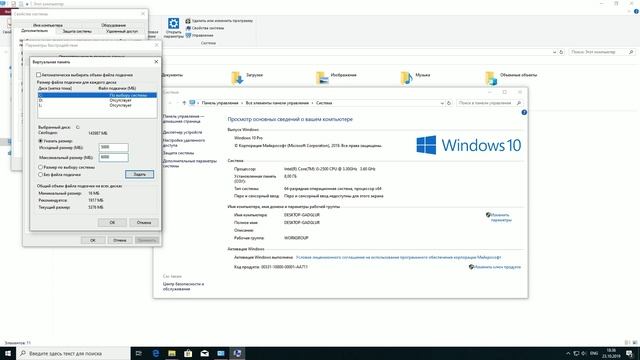Viewport: 640px width, 360px height.
Task: Select the 'Указать размер' radio button
Action: pyautogui.click(x=40, y=141)
